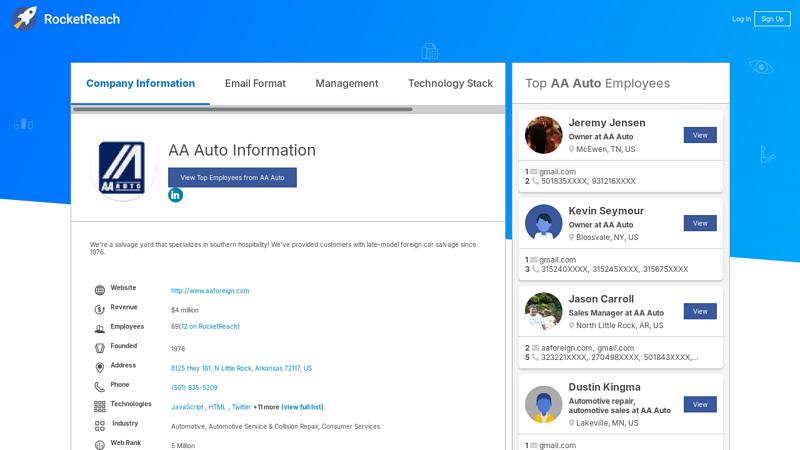800x450 pixels.
Task: Click the RocketReach brand name text
Action: tap(82, 19)
